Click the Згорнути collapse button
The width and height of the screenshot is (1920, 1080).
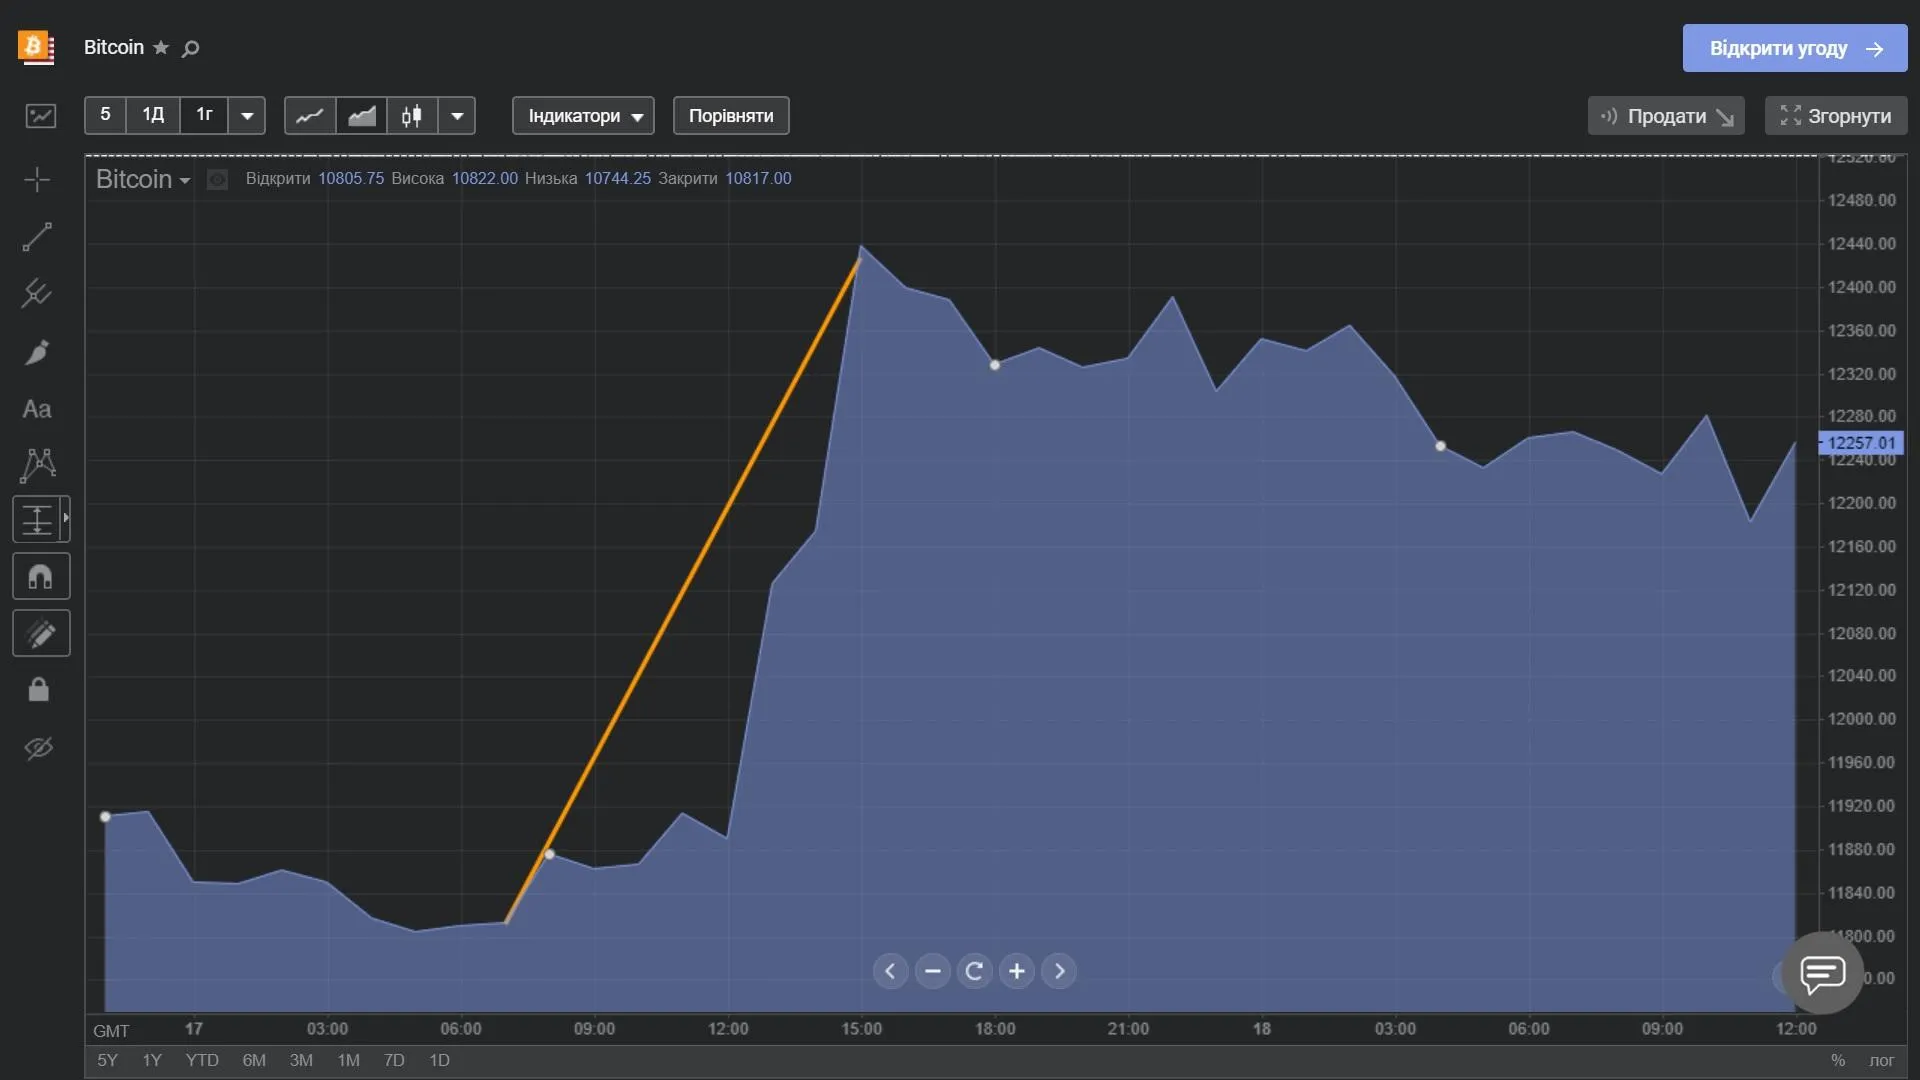[x=1836, y=116]
